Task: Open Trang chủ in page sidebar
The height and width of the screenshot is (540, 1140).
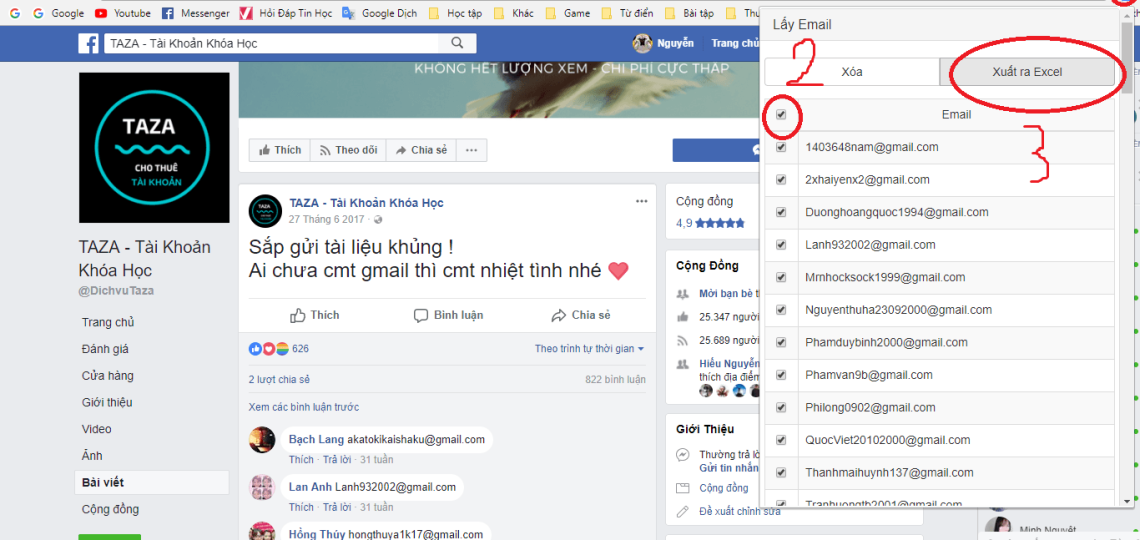Action: [108, 322]
